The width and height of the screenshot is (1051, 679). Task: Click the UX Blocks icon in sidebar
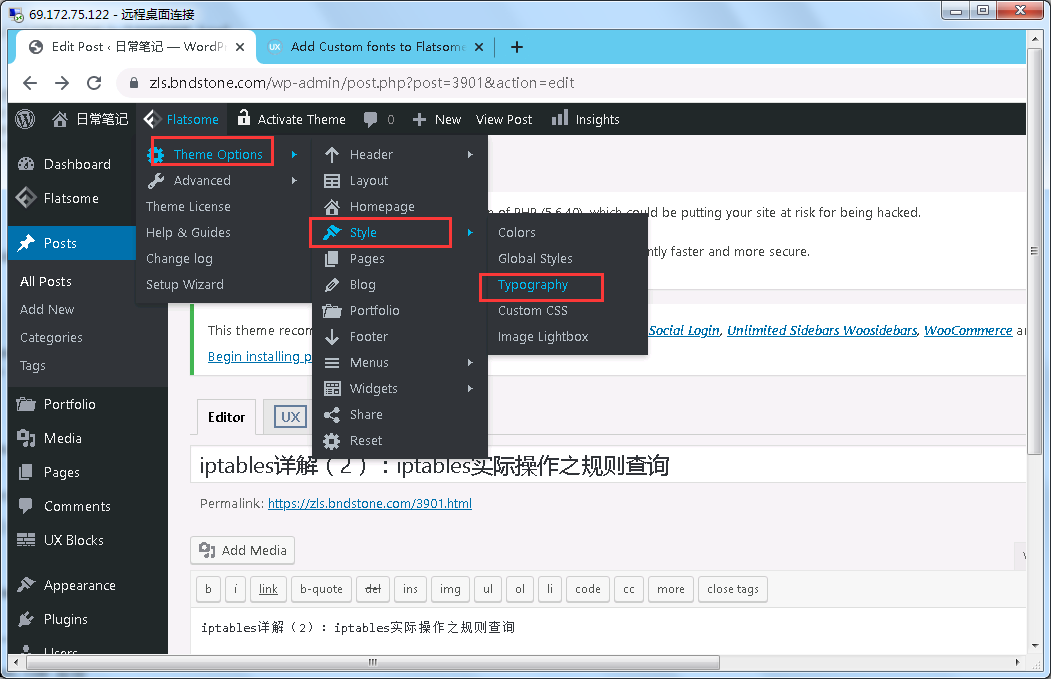pyautogui.click(x=26, y=540)
